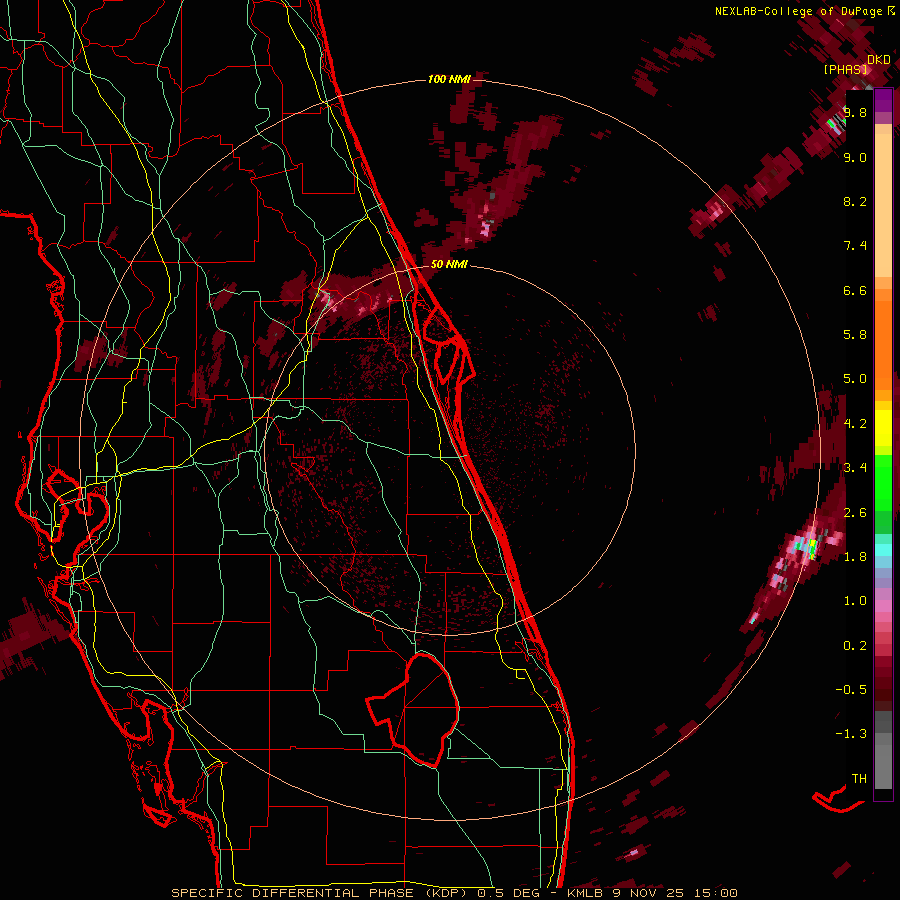900x900 pixels.
Task: Click the 100 NMI range ring label
Action: (449, 79)
